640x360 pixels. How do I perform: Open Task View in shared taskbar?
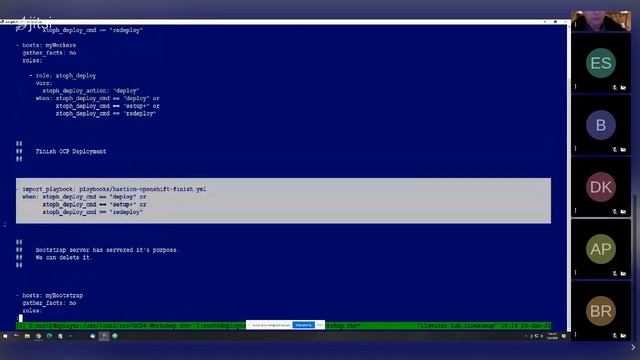click(16, 336)
